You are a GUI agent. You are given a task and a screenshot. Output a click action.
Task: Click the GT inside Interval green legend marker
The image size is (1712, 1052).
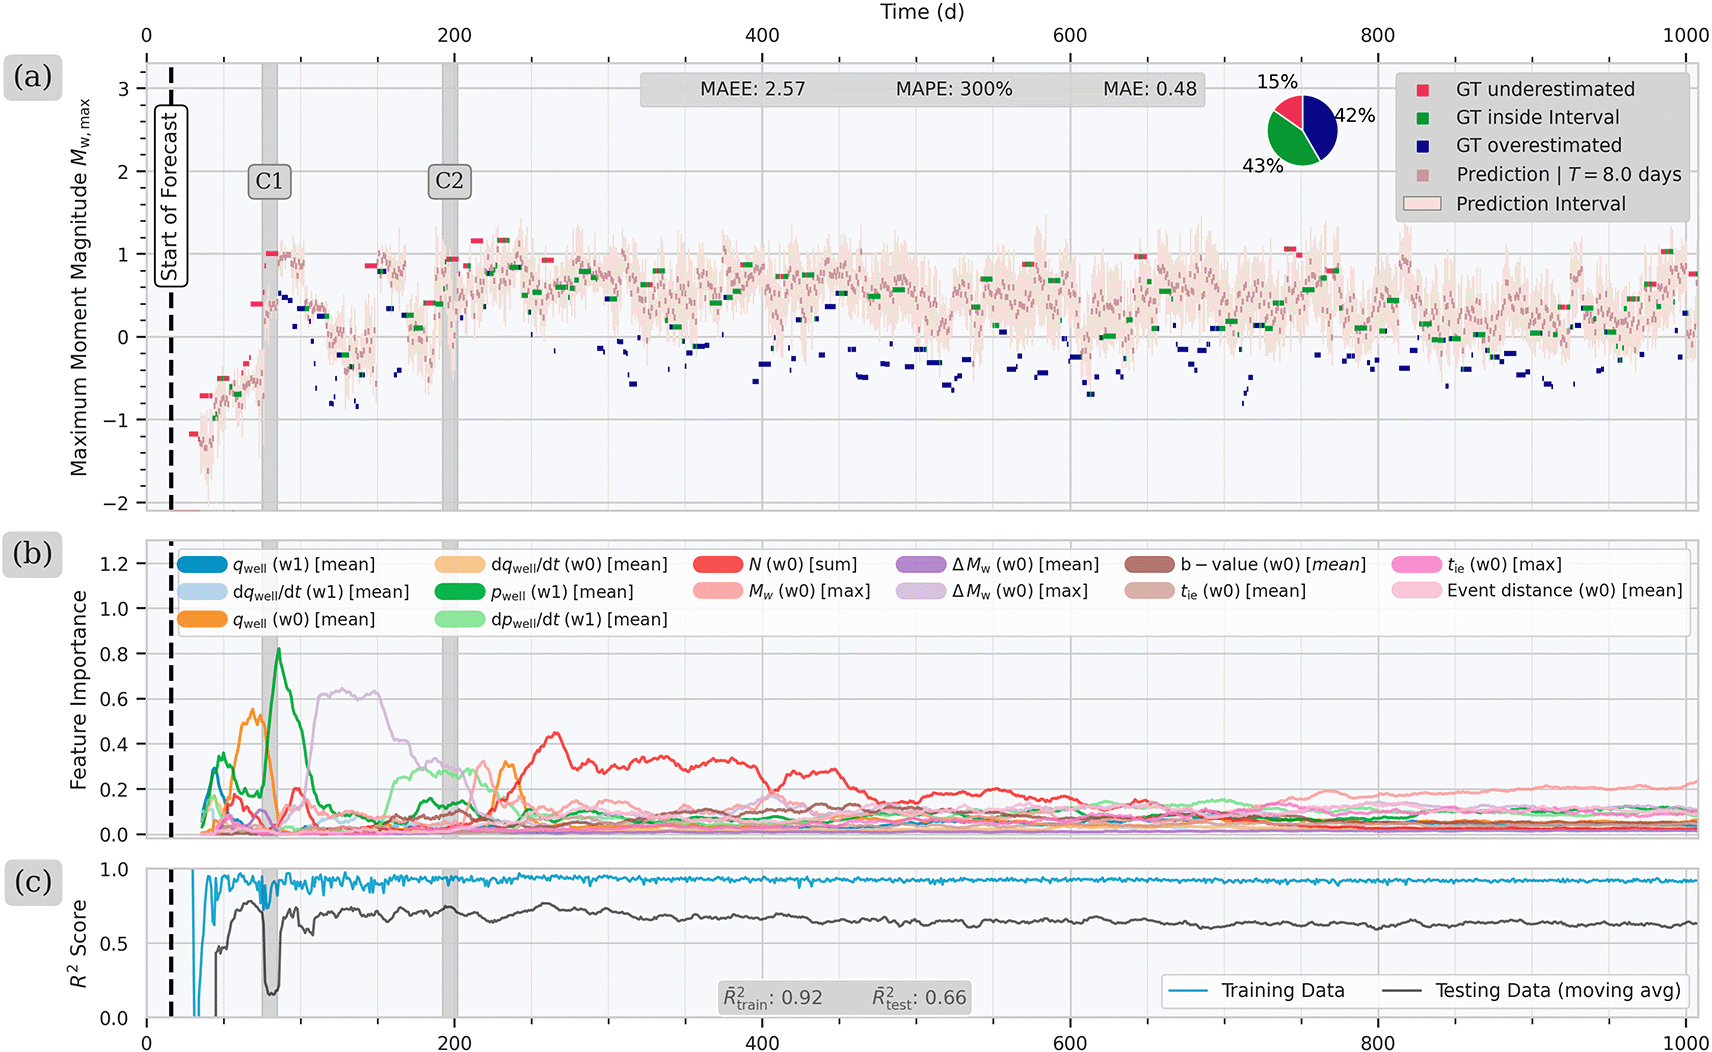point(1422,118)
